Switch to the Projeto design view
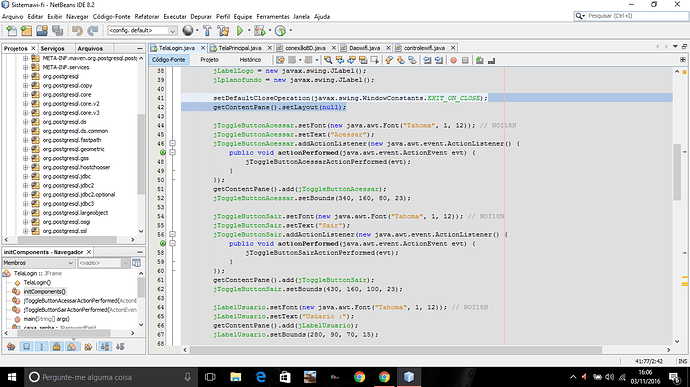 point(209,59)
